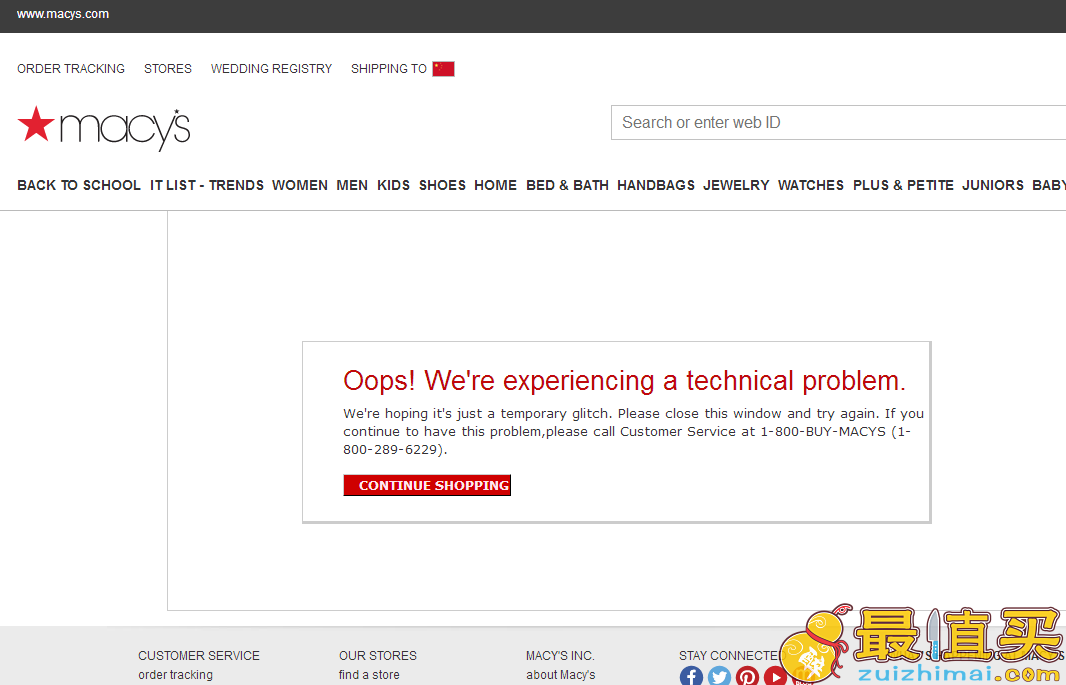The height and width of the screenshot is (685, 1066).
Task: Browse the Bed & Bath category
Action: pos(568,185)
